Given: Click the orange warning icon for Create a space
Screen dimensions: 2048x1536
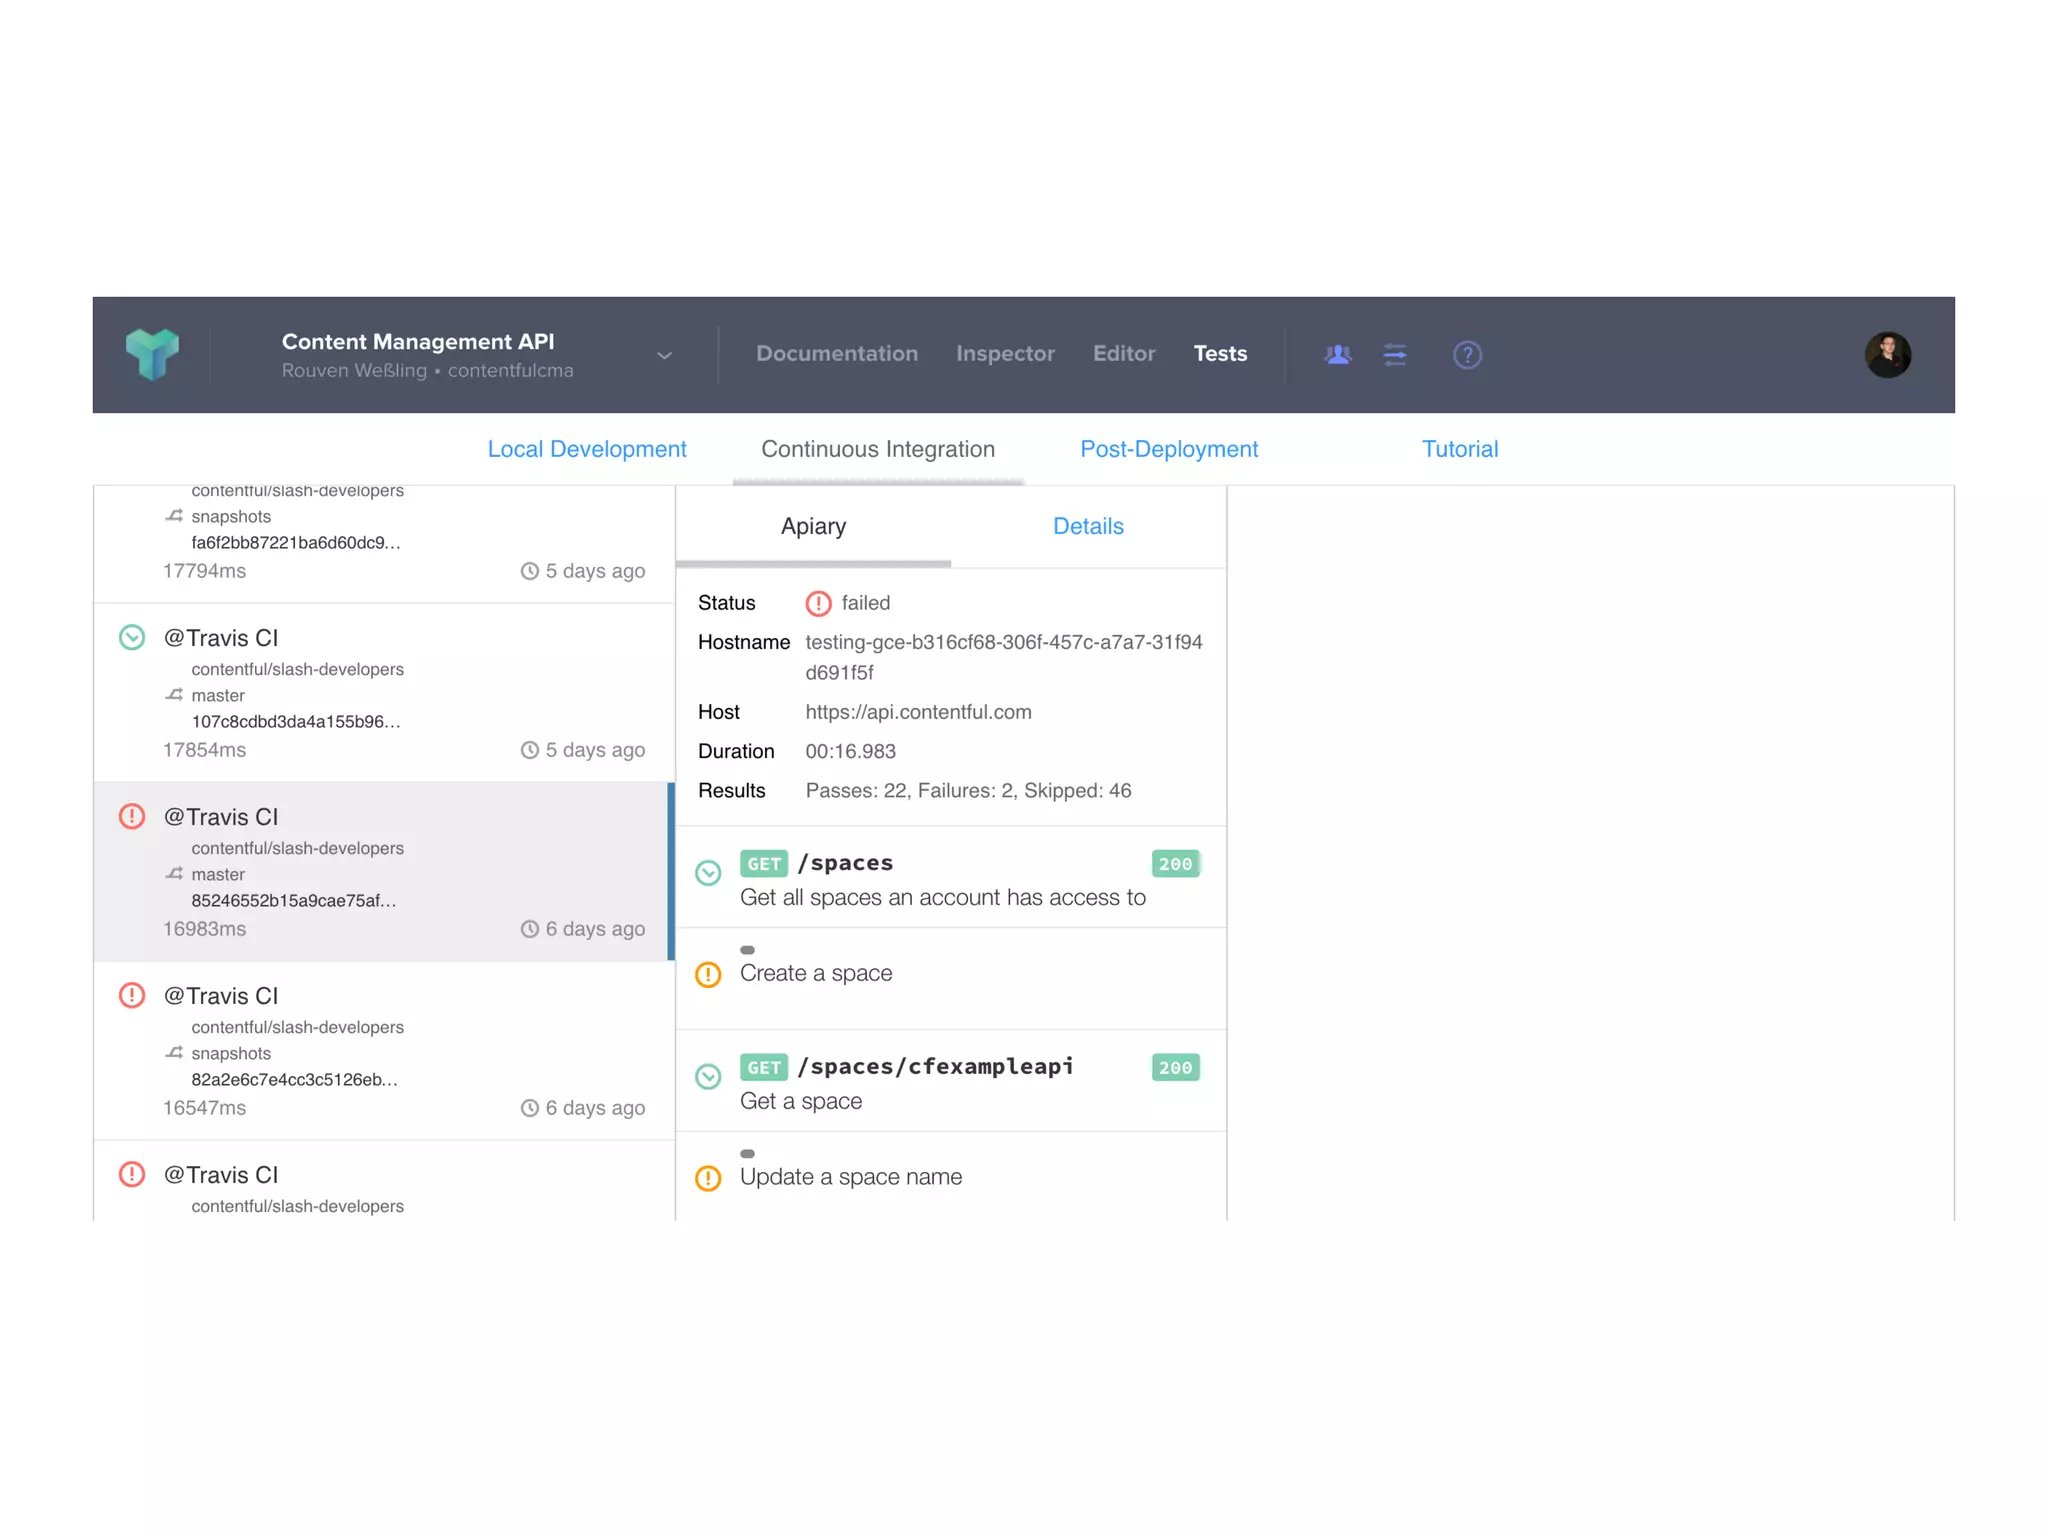Looking at the screenshot, I should click(708, 975).
